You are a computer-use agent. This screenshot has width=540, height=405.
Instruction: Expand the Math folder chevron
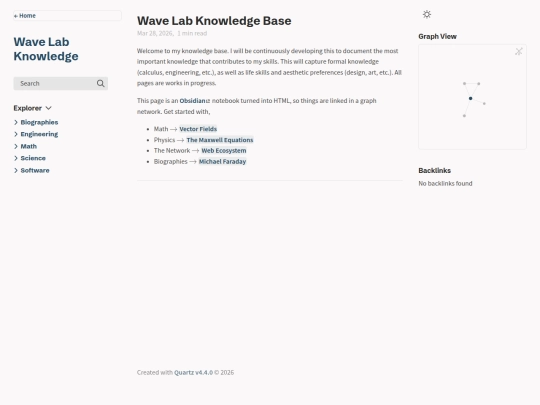16,146
